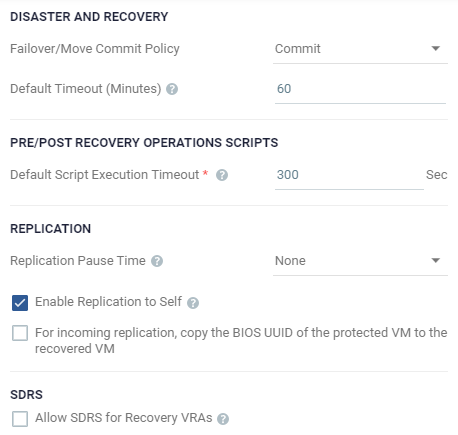Click the incoming replication BIOS UUID label text
The image size is (458, 435).
(x=241, y=341)
